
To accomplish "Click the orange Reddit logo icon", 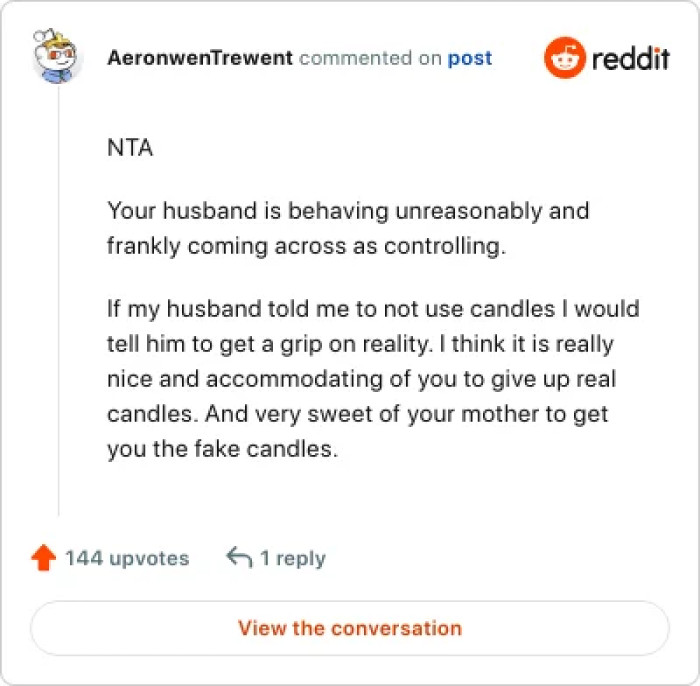I will point(563,58).
